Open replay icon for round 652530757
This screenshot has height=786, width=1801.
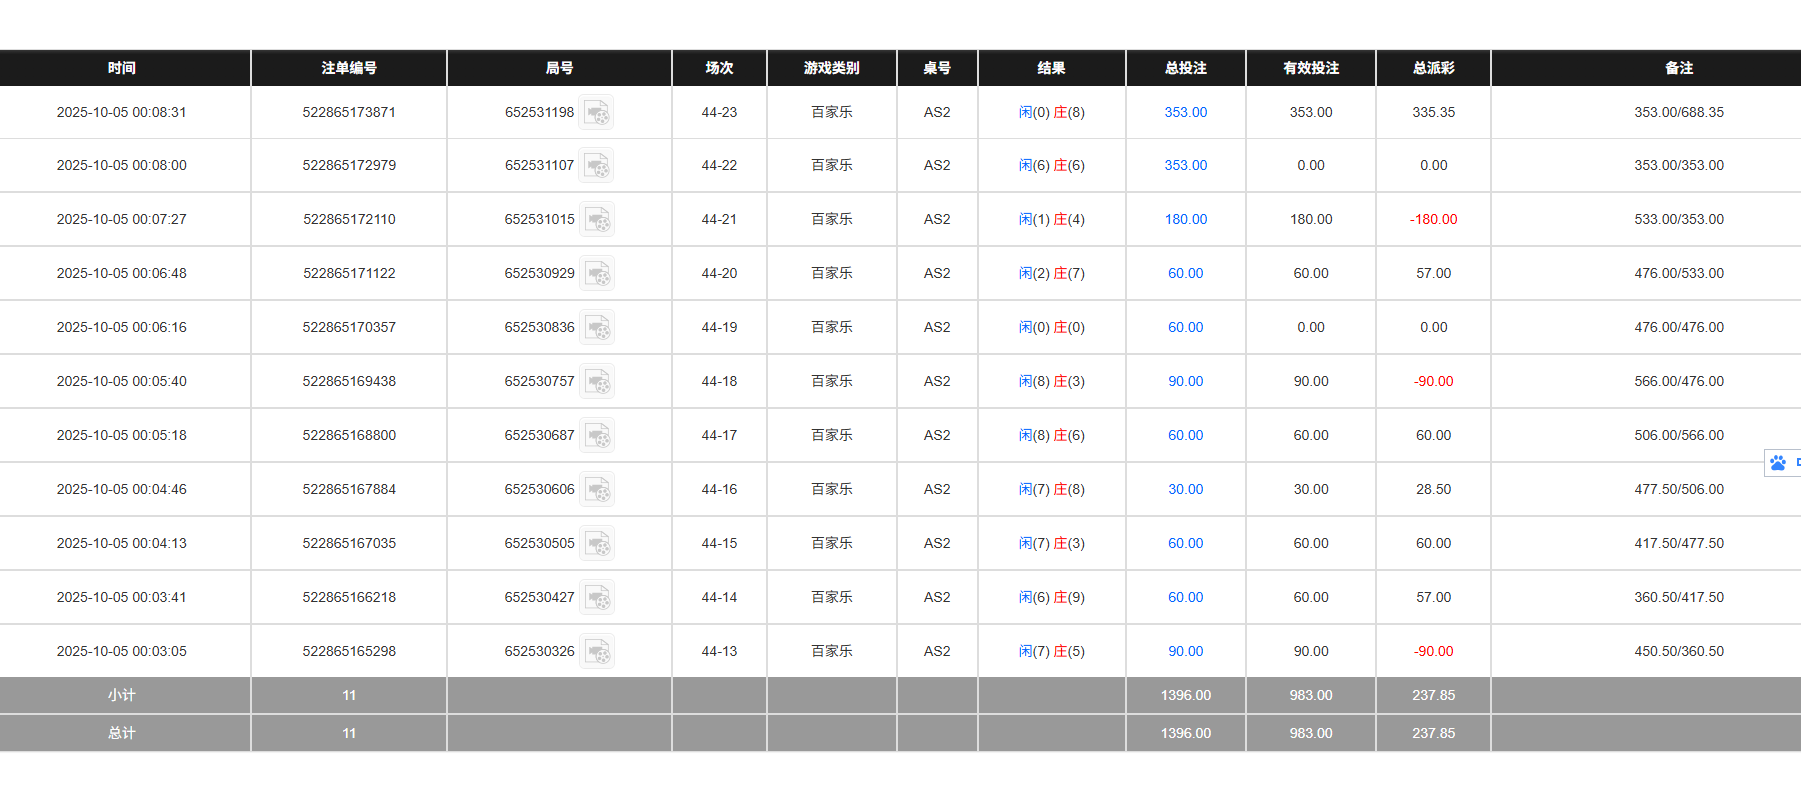(597, 381)
